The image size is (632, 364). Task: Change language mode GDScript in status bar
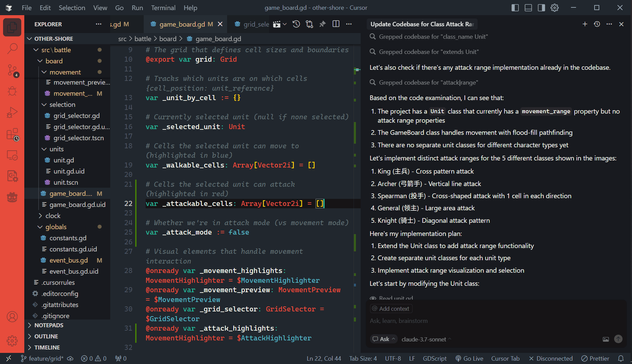click(434, 358)
